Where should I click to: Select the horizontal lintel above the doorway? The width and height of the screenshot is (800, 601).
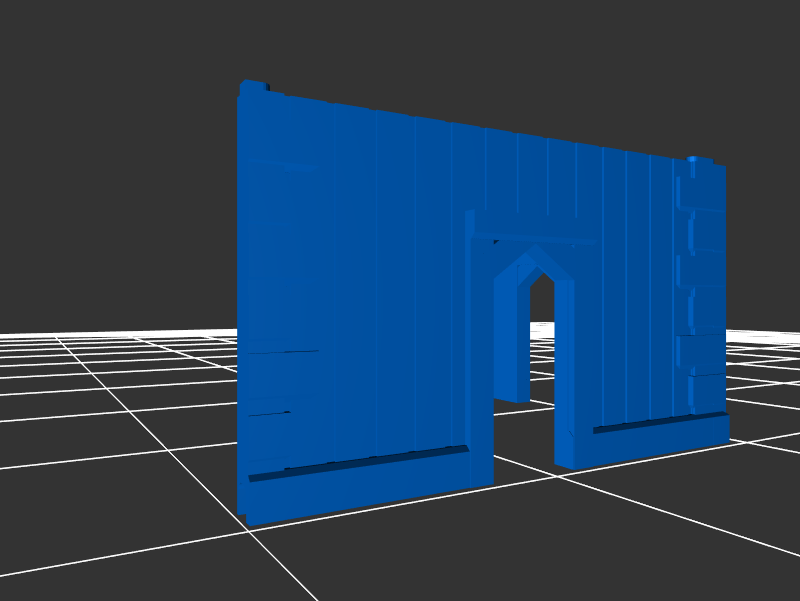[535, 231]
